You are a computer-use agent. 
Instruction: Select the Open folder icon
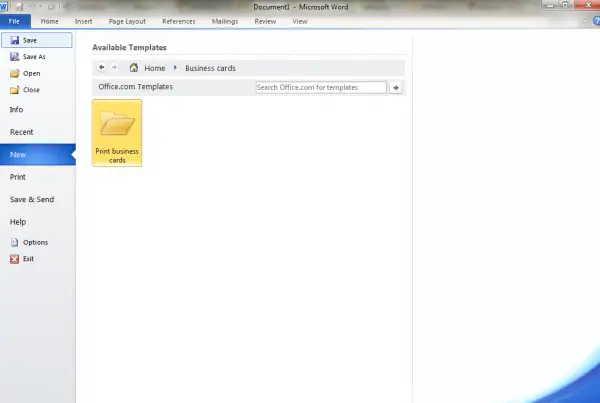pyautogui.click(x=15, y=73)
